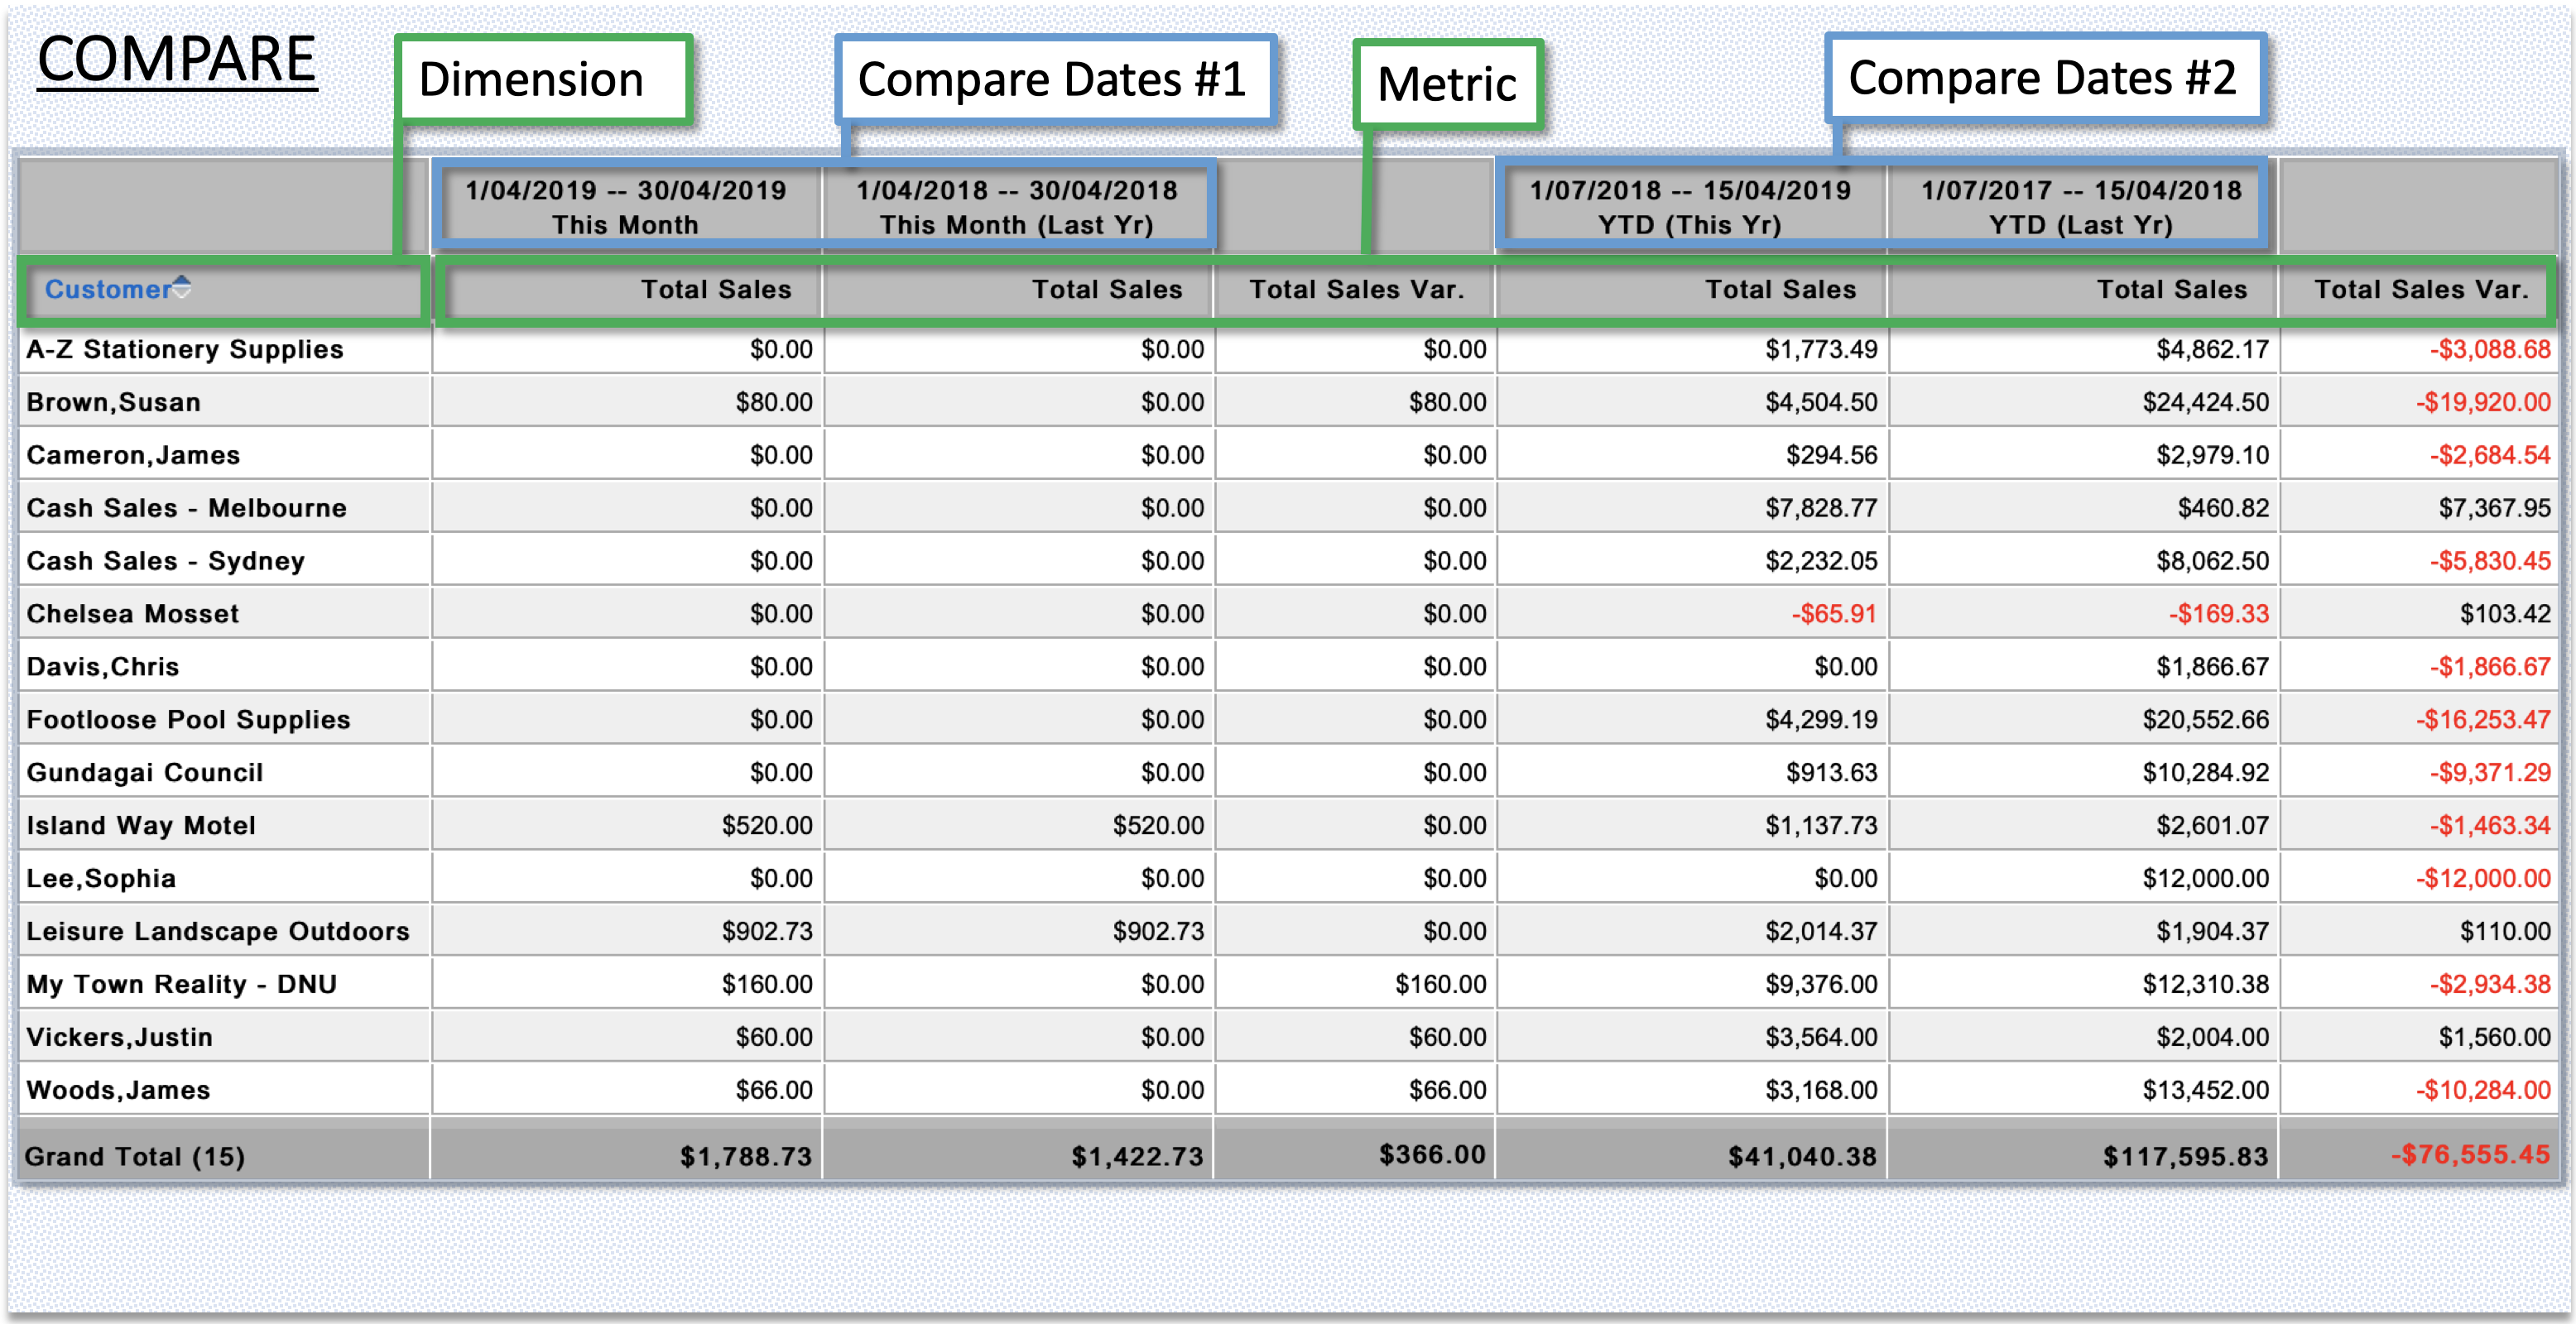This screenshot has height=1324, width=2576.
Task: Select the Lee,Sophia customer row
Action: [1288, 879]
